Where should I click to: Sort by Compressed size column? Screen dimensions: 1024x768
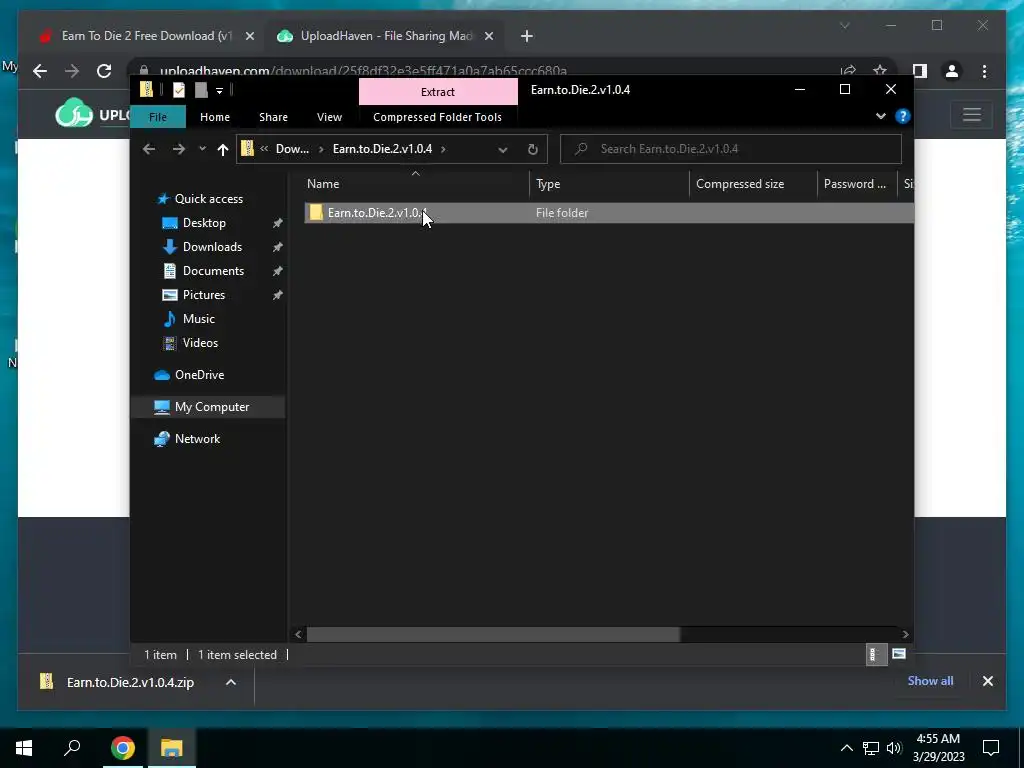click(753, 184)
